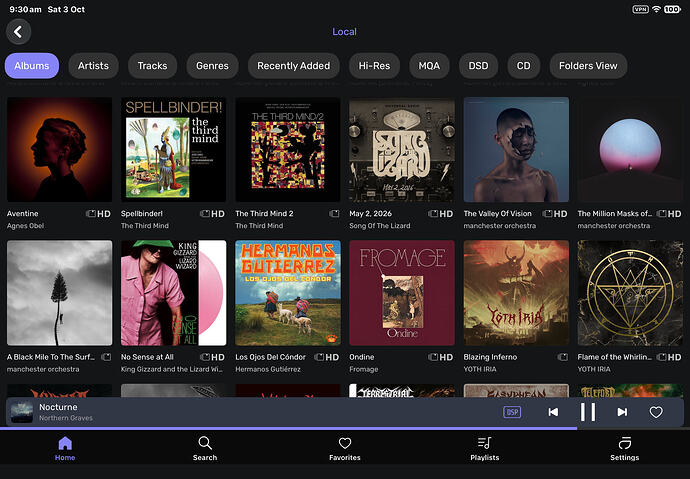Image resolution: width=690 pixels, height=479 pixels.
Task: Filter by DSD
Action: point(478,66)
